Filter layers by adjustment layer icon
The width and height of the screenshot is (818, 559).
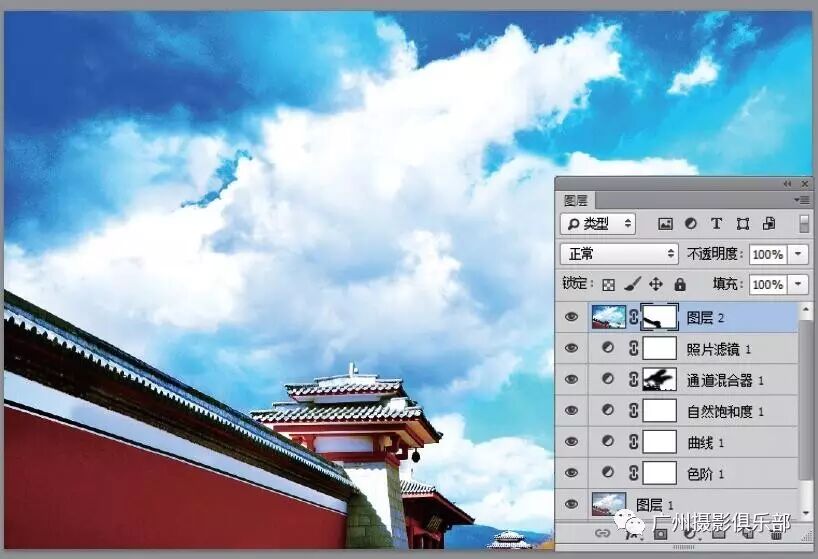click(x=691, y=224)
